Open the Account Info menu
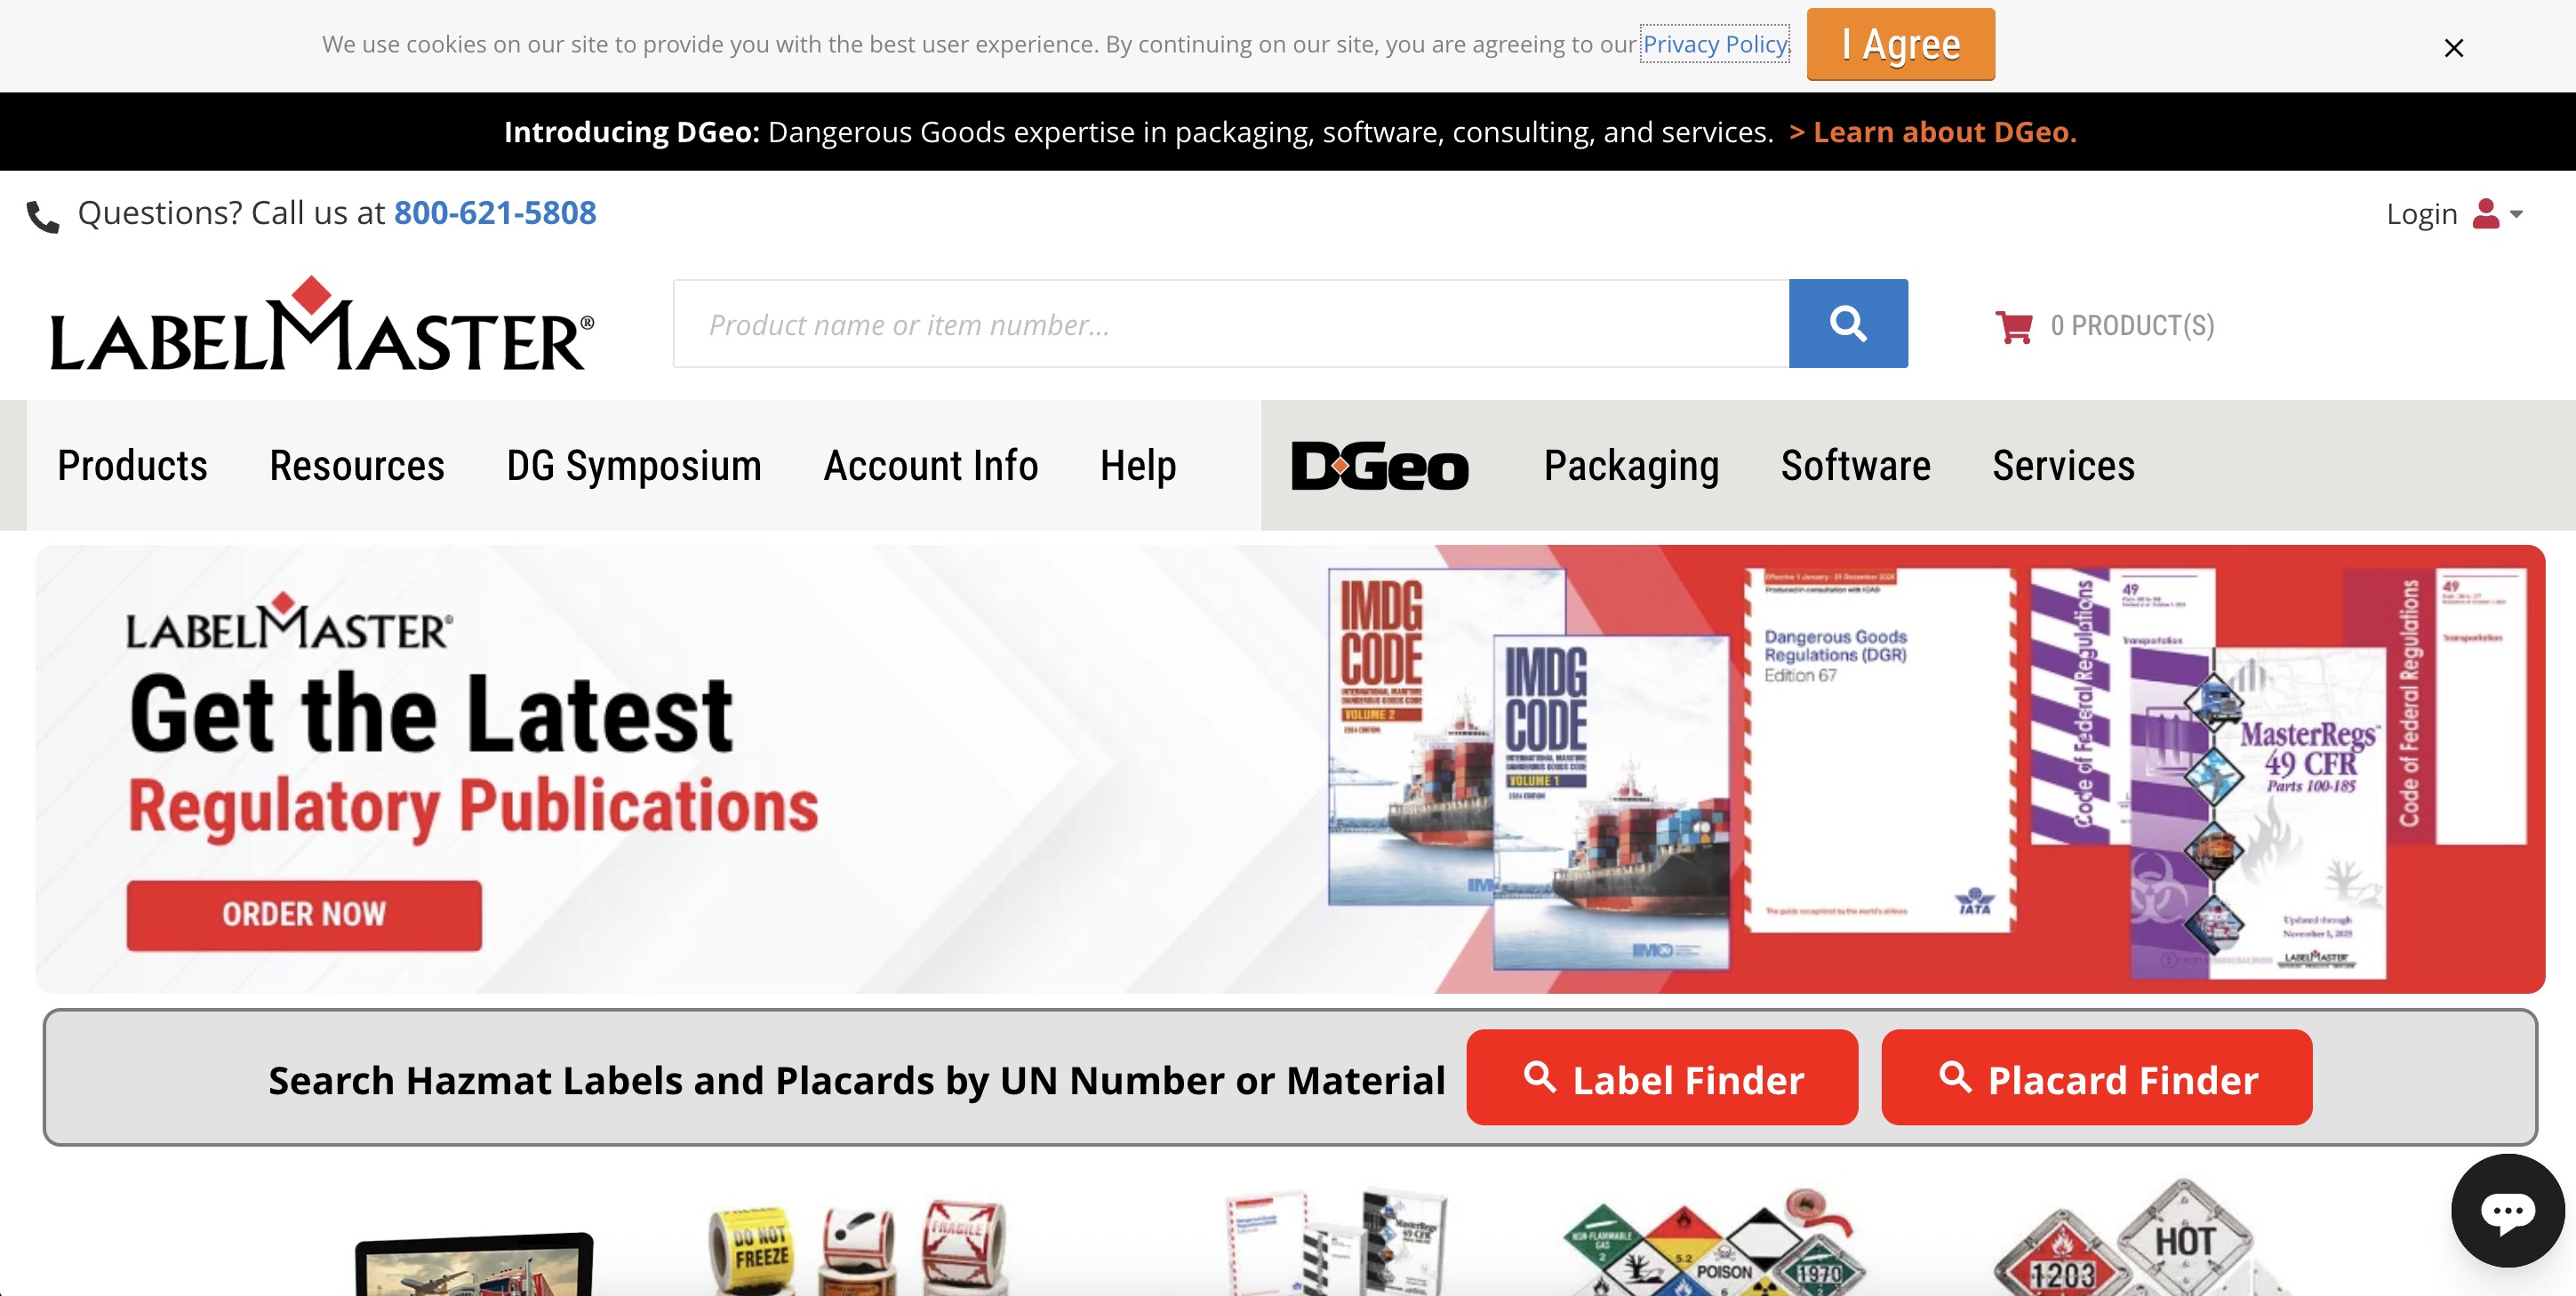Screen dimensions: 2576x1296 930,465
